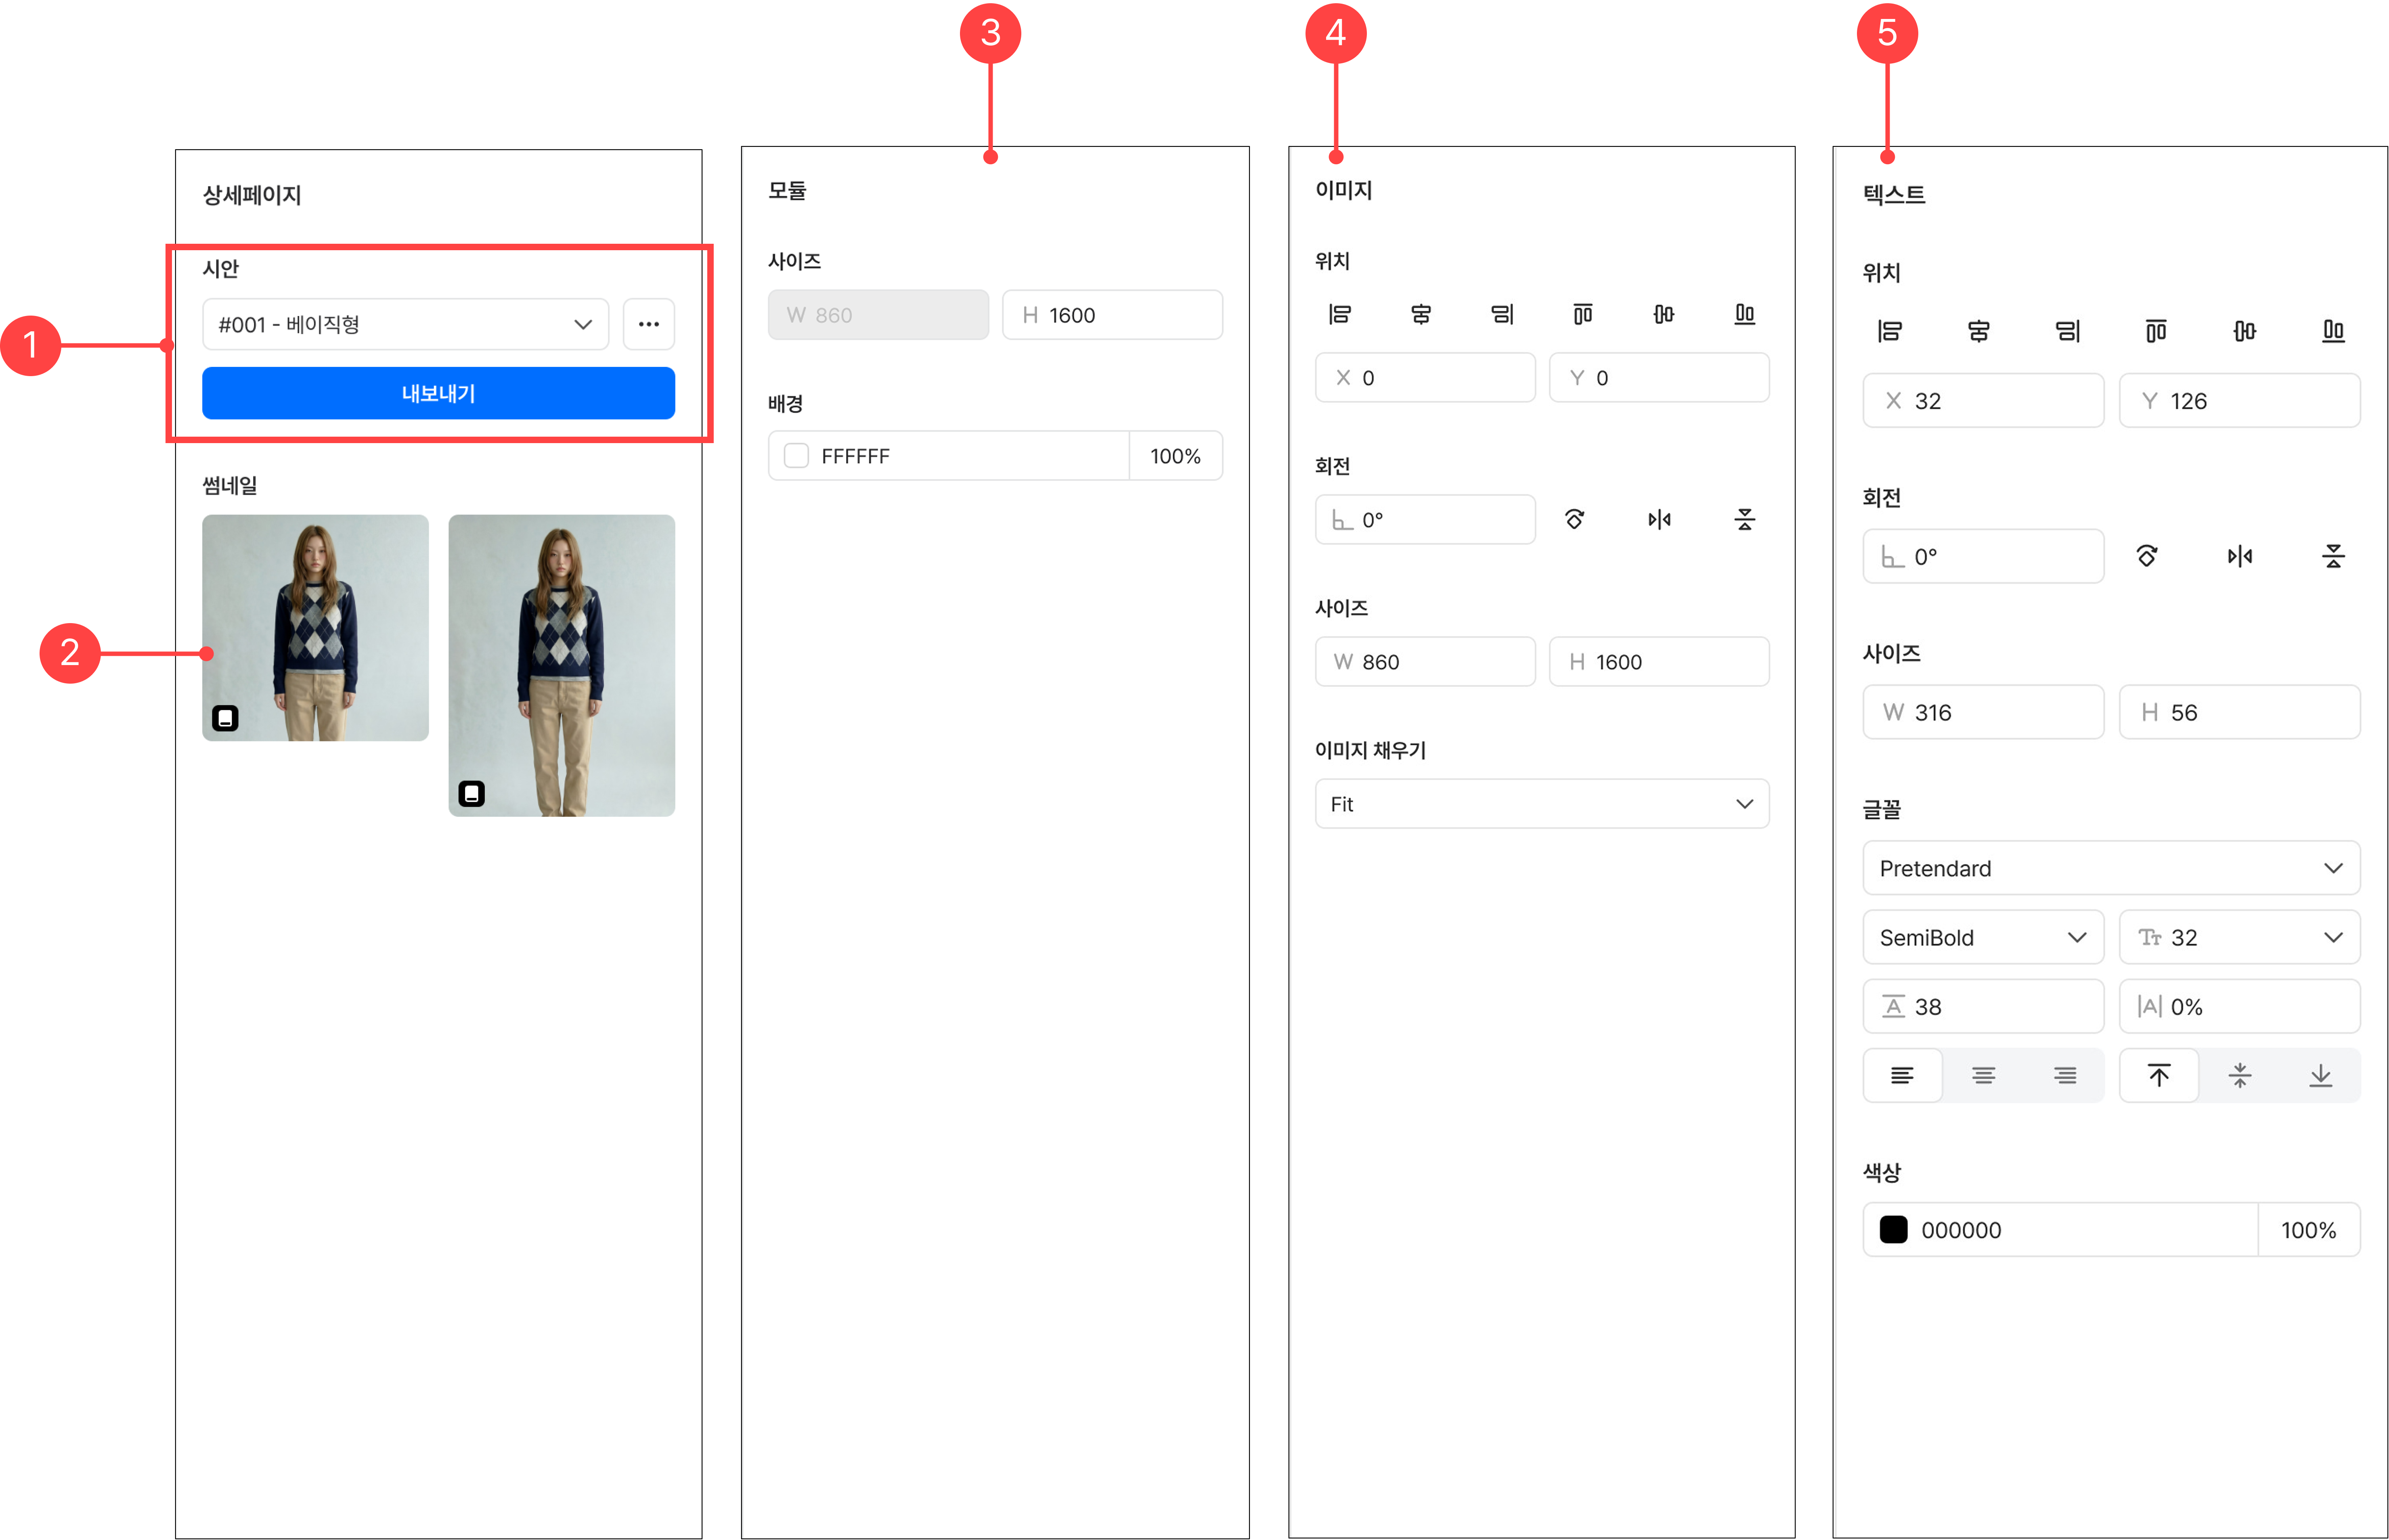Viewport: 2389px width, 1540px height.
Task: Open the more options menu beside 시안
Action: click(x=649, y=324)
